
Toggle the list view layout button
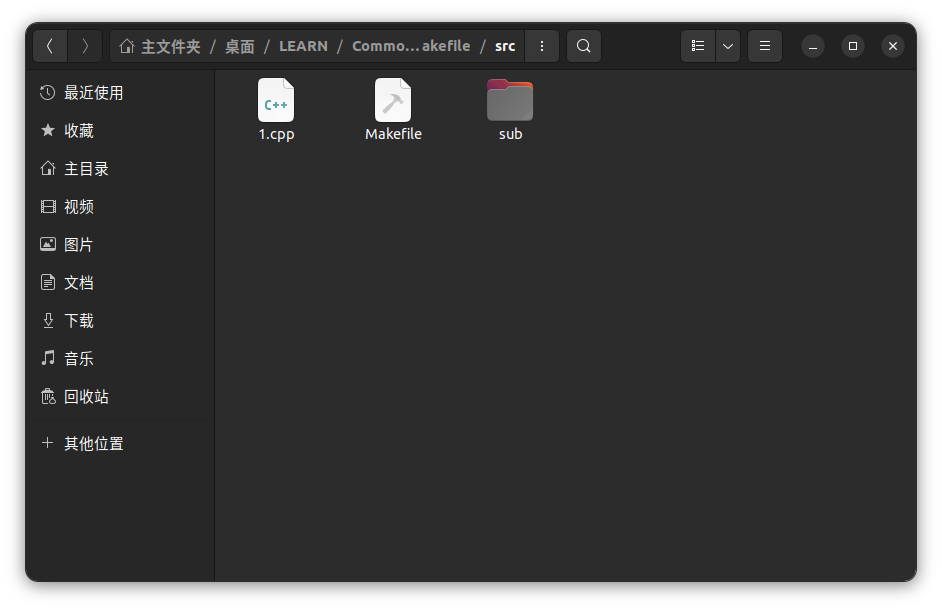(x=698, y=46)
